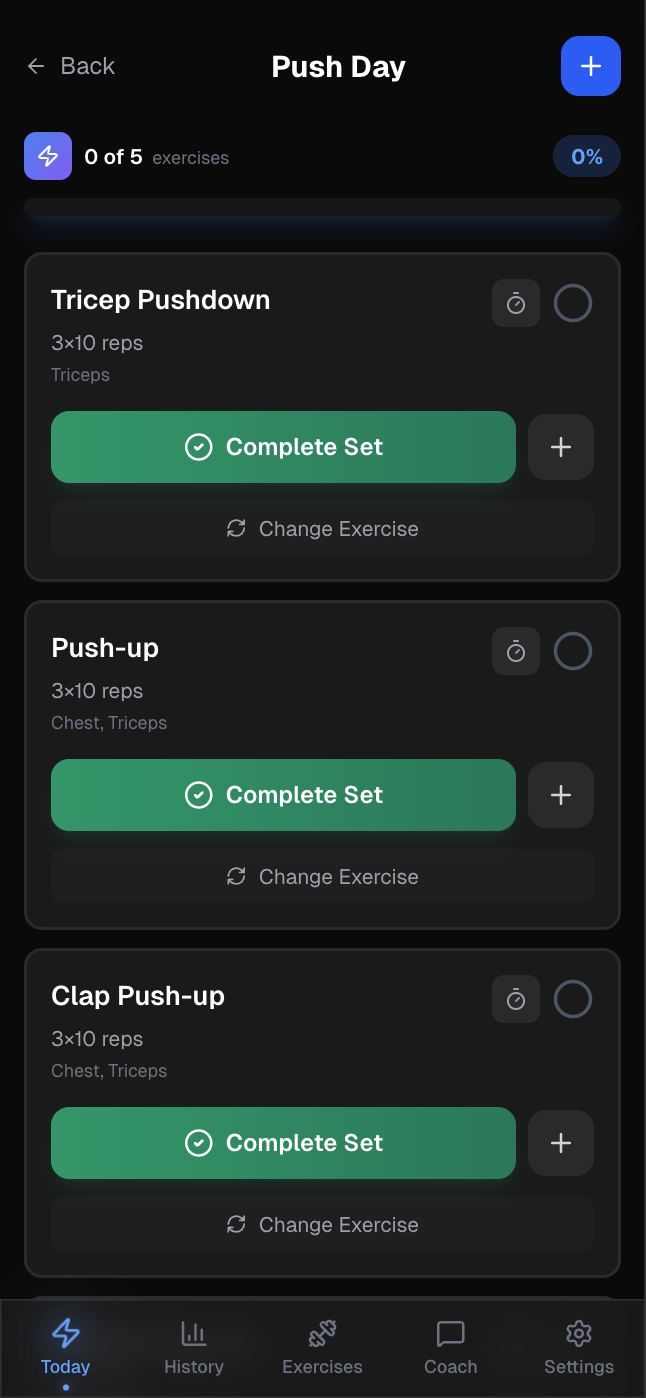Switch to the History tab
646x1398 pixels.
click(x=194, y=1347)
